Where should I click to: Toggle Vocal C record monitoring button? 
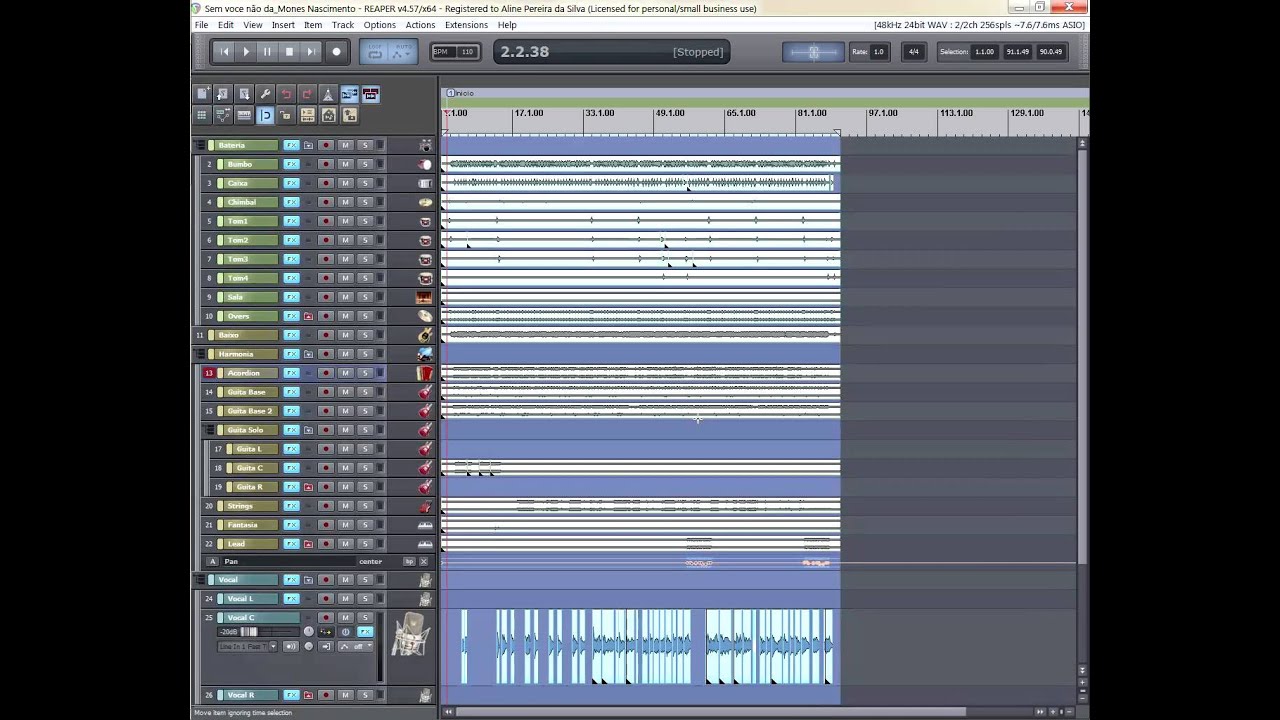(x=291, y=647)
